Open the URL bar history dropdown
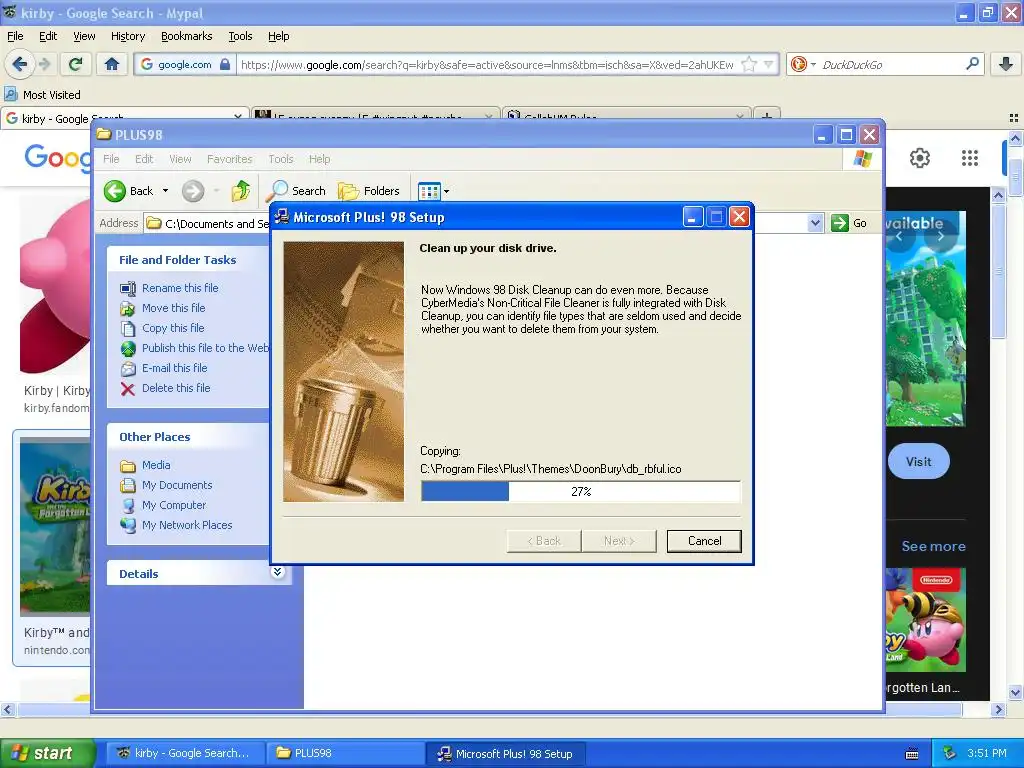This screenshot has width=1024, height=768. (x=769, y=64)
